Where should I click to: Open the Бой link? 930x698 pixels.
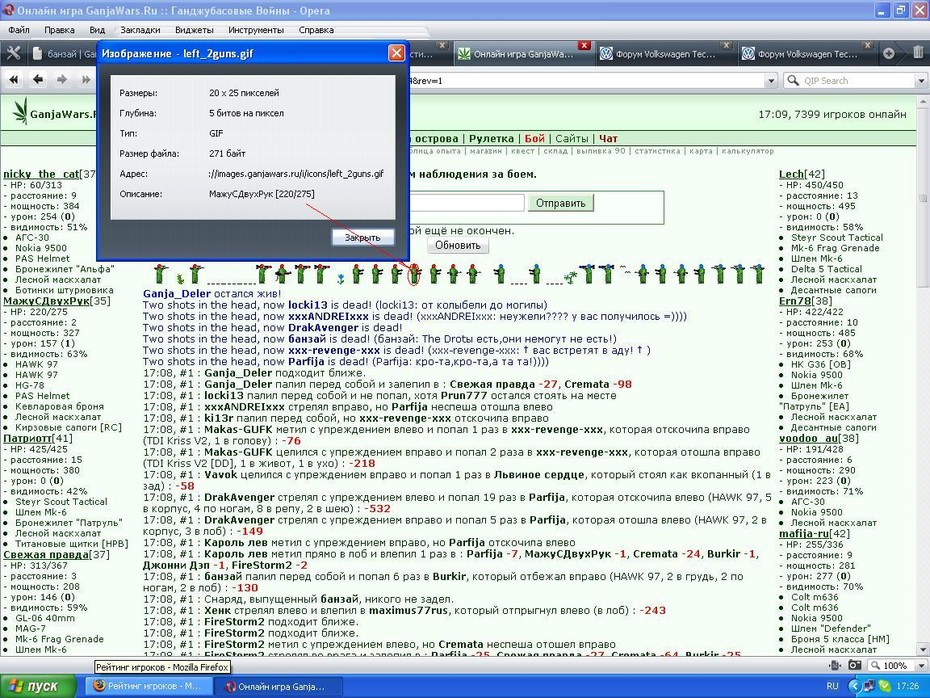[534, 138]
